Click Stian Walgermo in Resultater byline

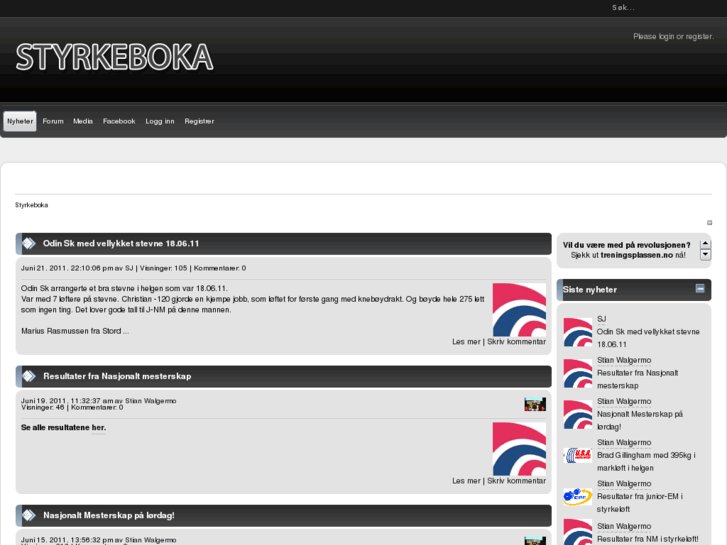tap(151, 401)
